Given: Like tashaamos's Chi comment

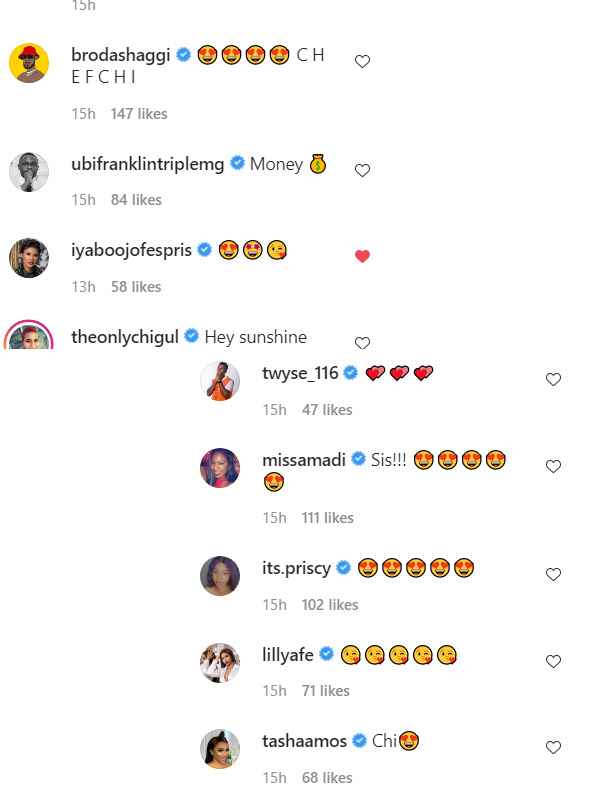Looking at the screenshot, I should [x=554, y=747].
